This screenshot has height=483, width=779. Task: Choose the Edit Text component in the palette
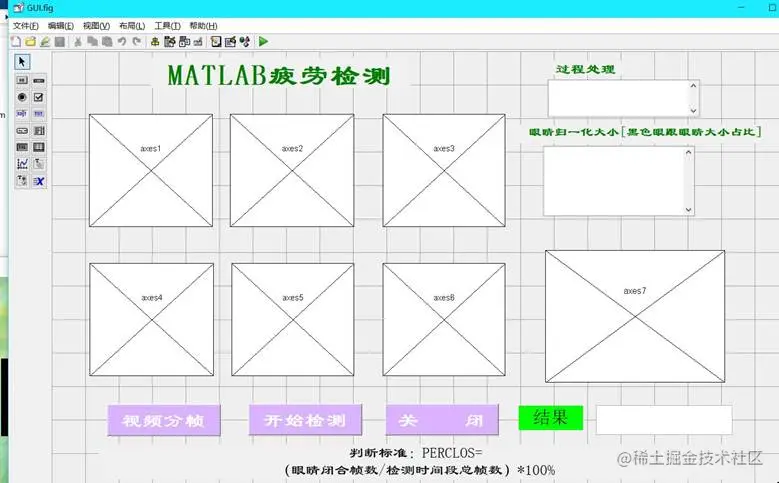[22, 114]
